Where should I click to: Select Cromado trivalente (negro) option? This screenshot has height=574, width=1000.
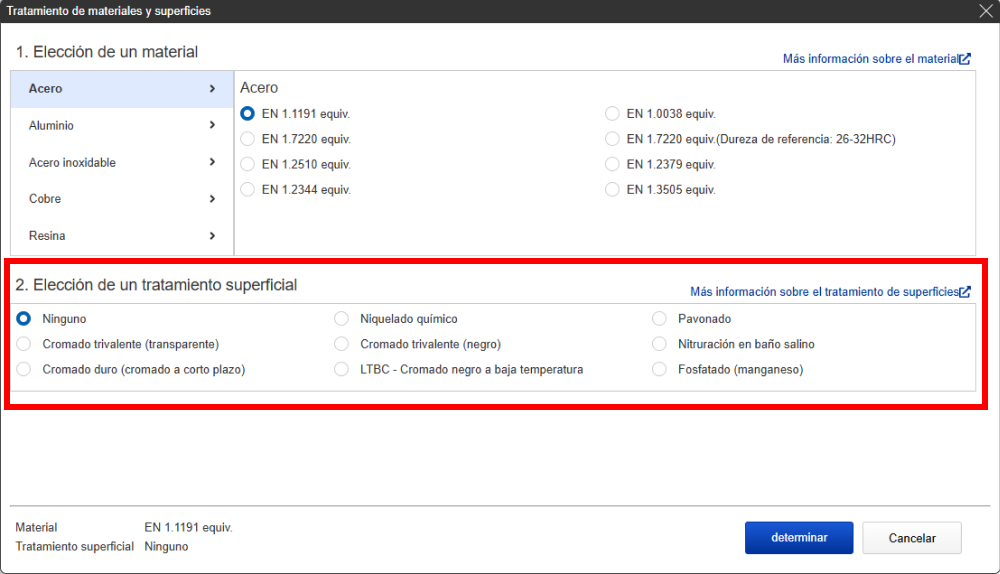click(341, 344)
